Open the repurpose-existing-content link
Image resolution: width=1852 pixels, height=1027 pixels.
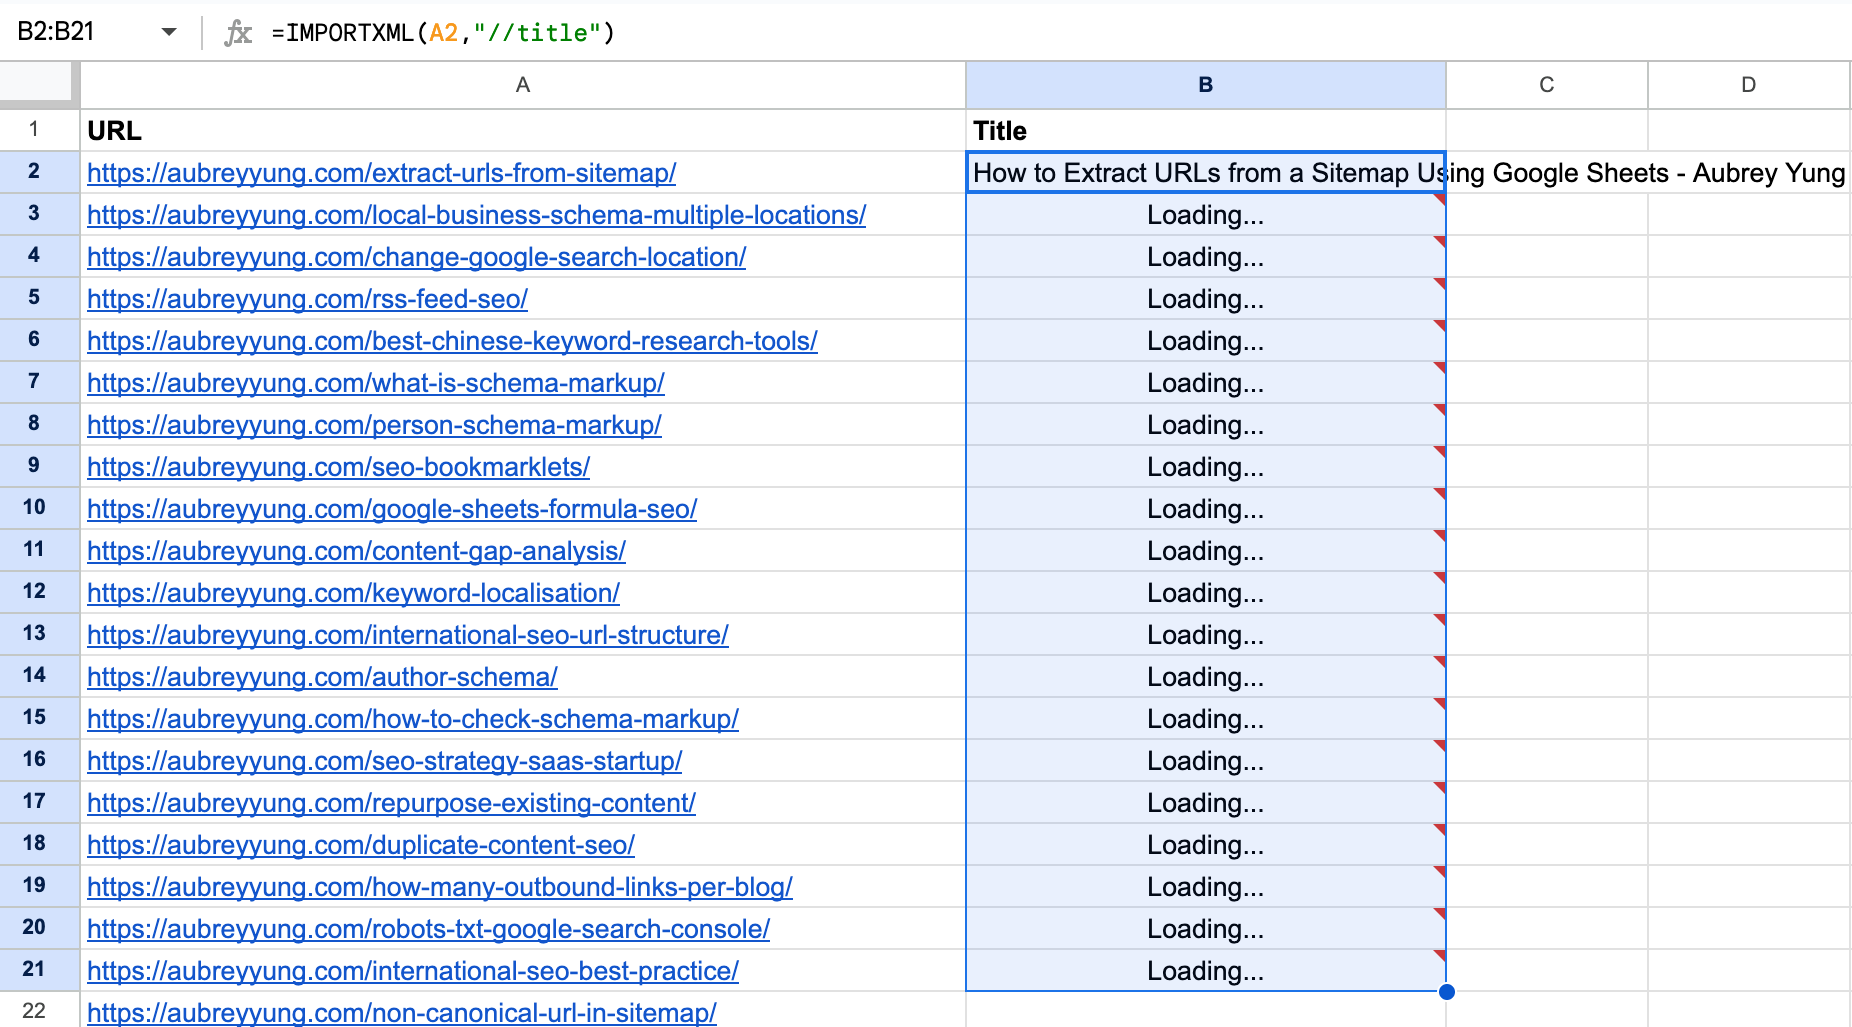click(x=392, y=803)
